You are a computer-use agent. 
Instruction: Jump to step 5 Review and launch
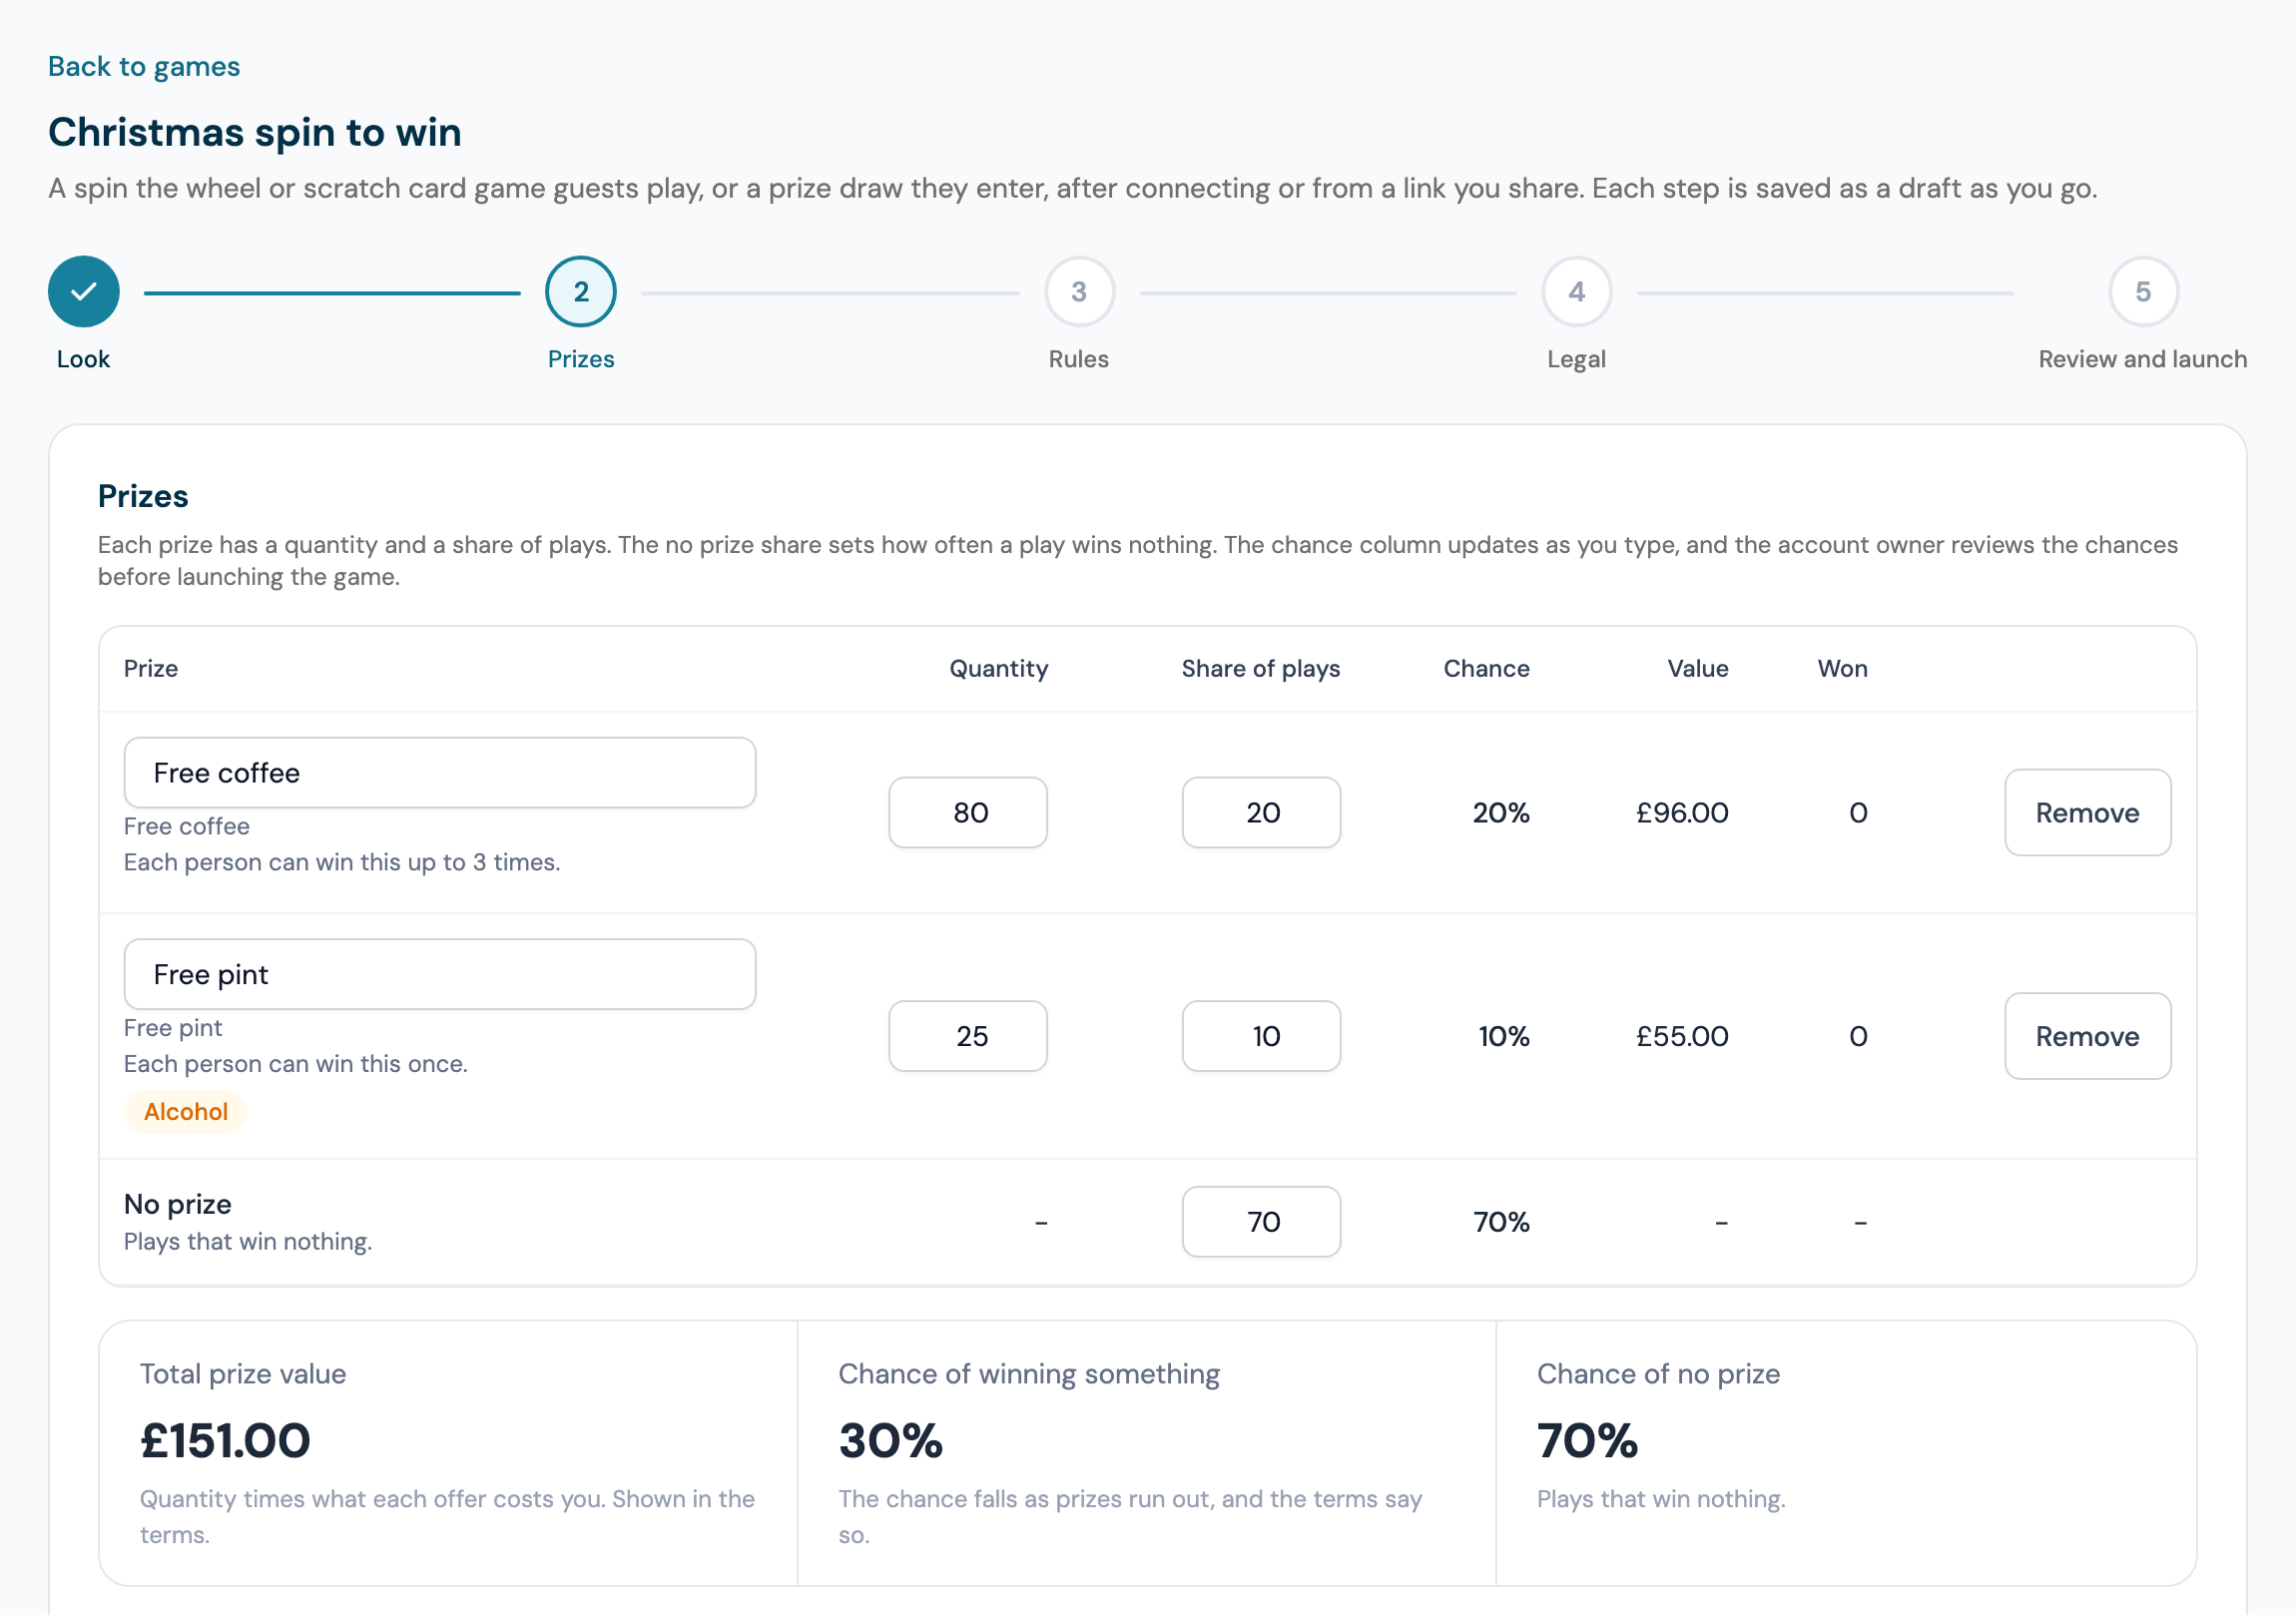tap(2143, 291)
